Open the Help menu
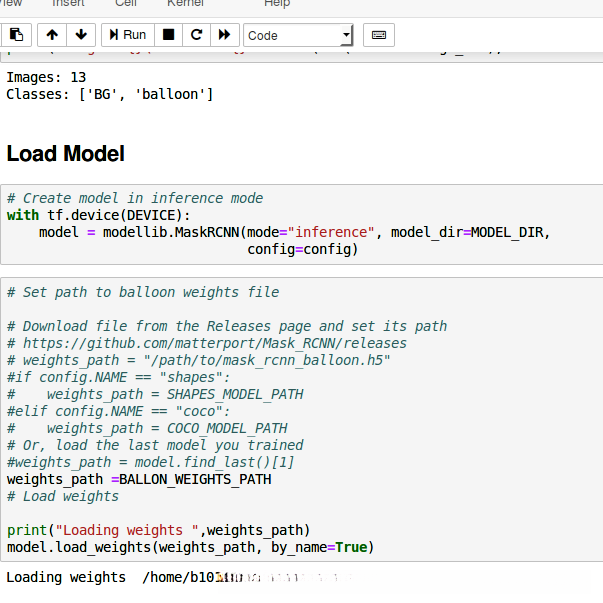The image size is (603, 603). click(x=277, y=4)
